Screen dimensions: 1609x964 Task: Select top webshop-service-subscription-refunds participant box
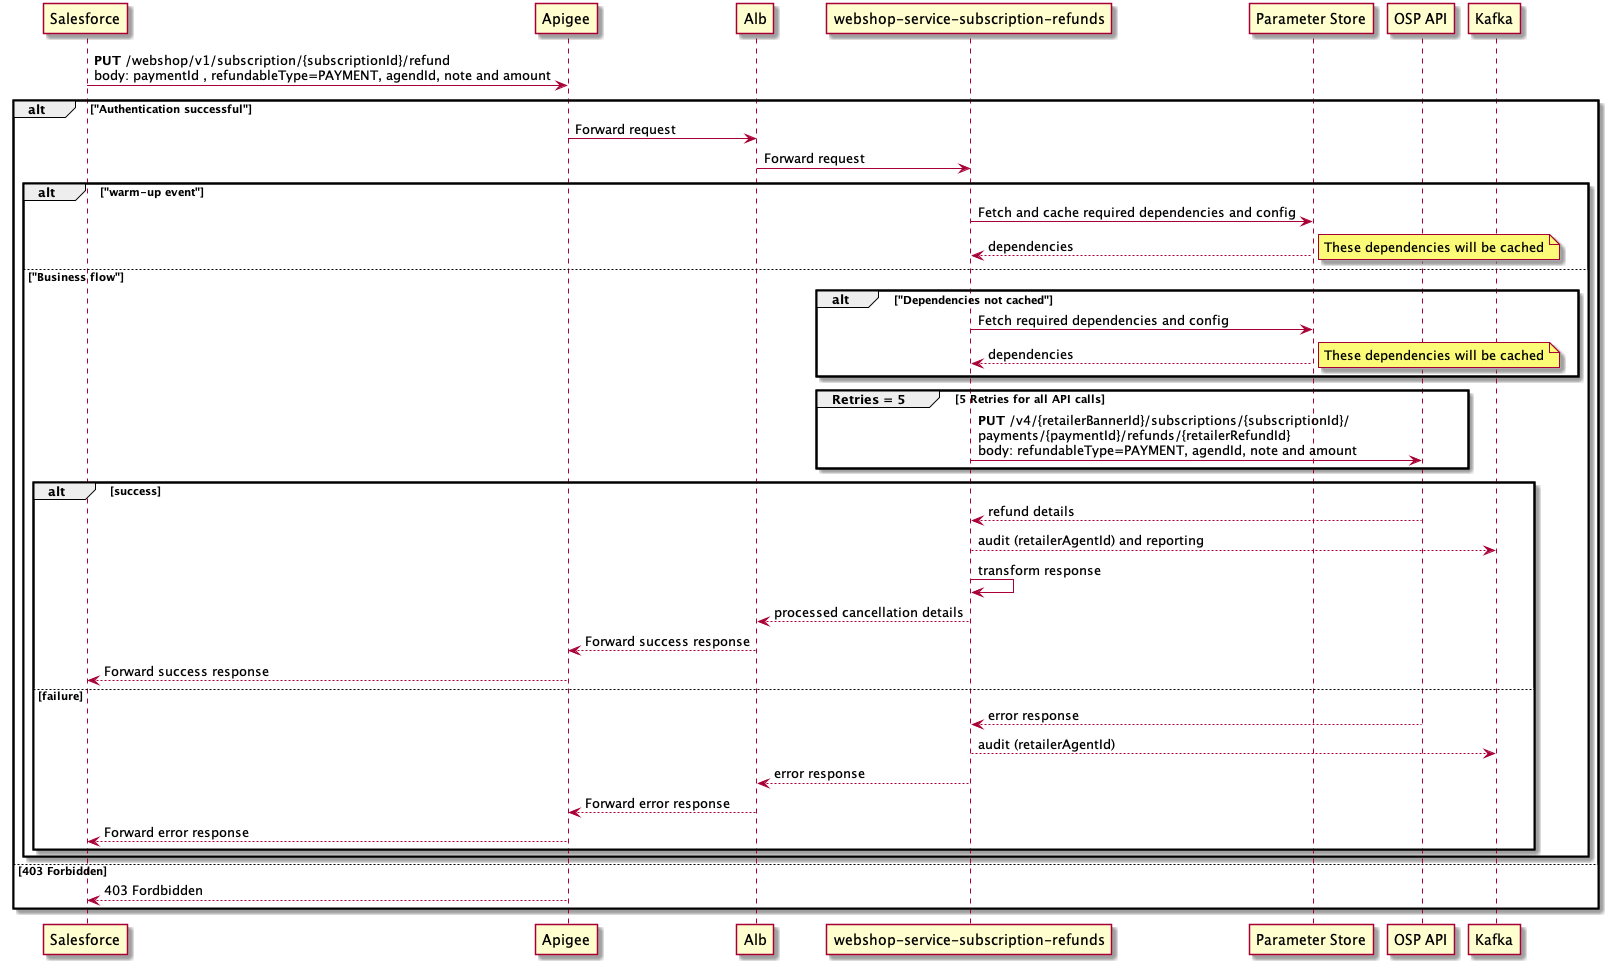969,19
